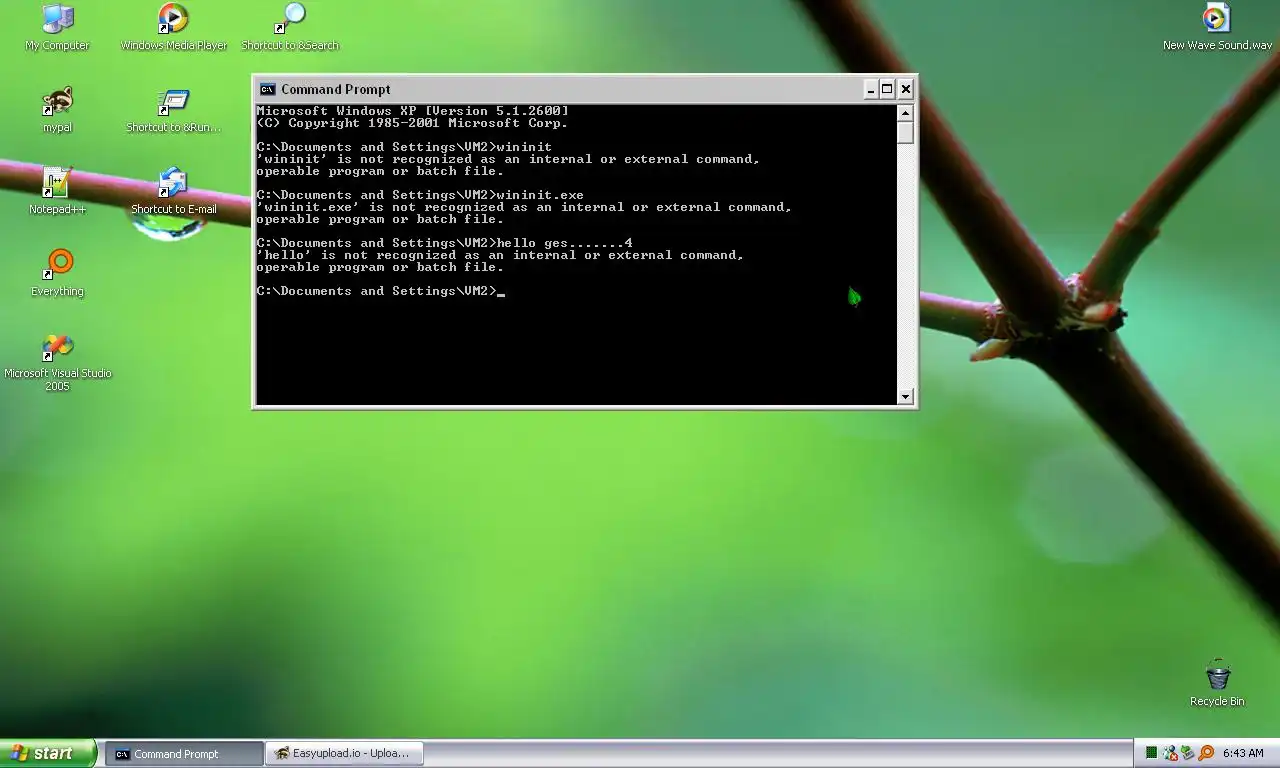Click the Copyright 1985-2001 Microsoft Corp. line
Image resolution: width=1280 pixels, height=768 pixels.
tap(412, 123)
